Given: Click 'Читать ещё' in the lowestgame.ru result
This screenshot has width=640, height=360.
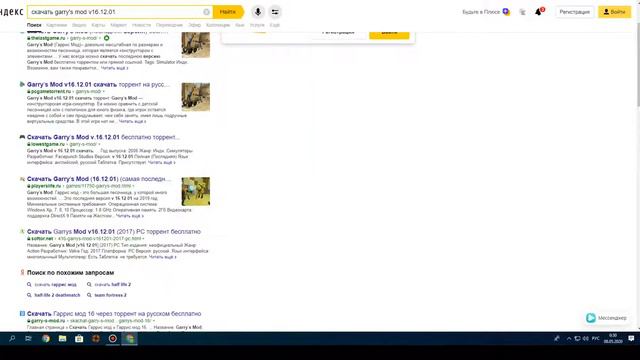Looking at the screenshot, I should (162, 162).
